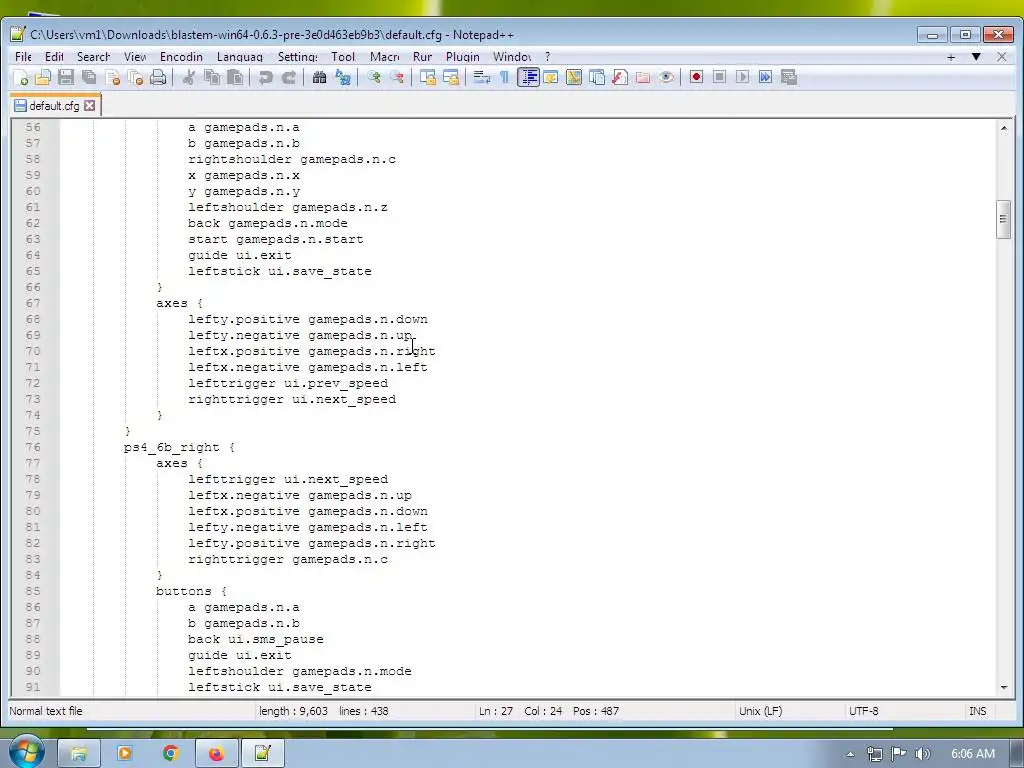1024x768 pixels.
Task: Open the Function List panel icon
Action: [x=620, y=78]
